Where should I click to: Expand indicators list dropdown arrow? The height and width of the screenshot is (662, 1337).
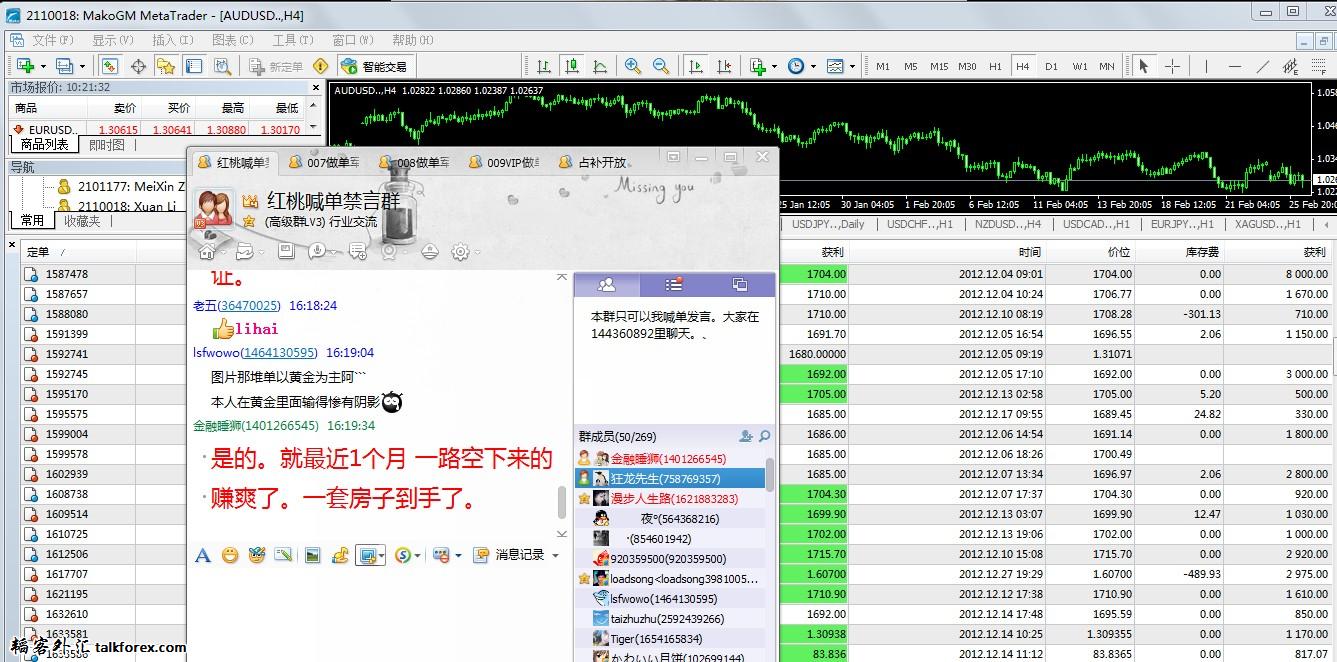click(774, 67)
